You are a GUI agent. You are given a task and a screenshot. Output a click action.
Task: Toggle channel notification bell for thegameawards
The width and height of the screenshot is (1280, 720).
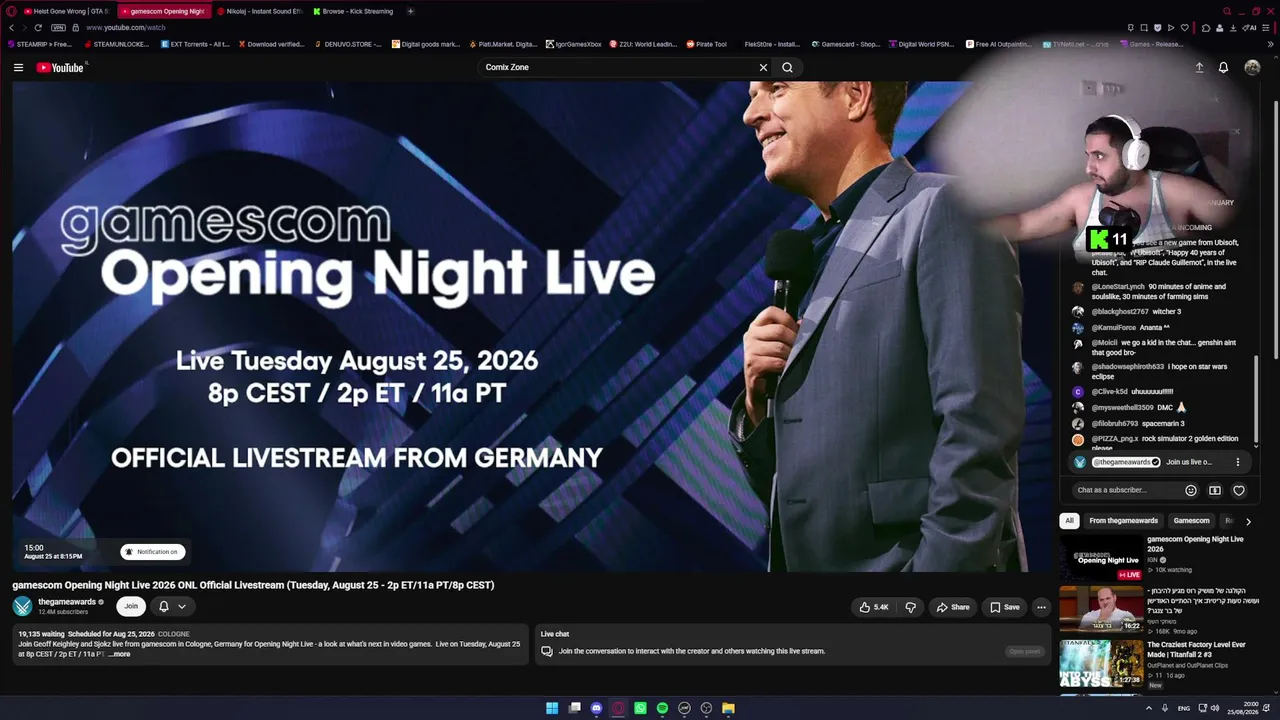(164, 606)
